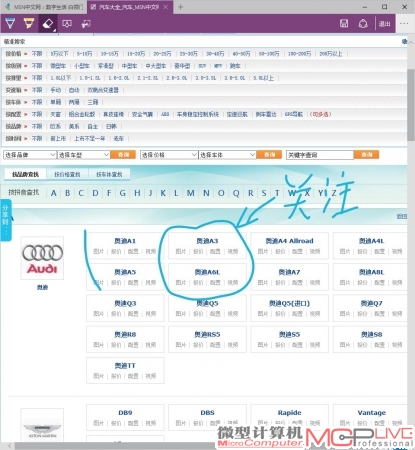
Task: Toggle the 安全气囊 configuration filter
Action: (x=142, y=114)
